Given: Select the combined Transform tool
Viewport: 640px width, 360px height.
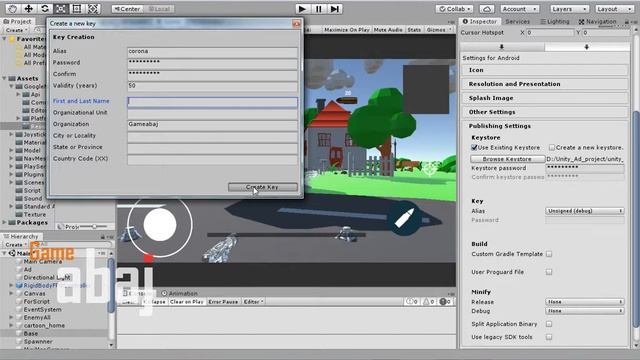Looking at the screenshot, I should 93,9.
